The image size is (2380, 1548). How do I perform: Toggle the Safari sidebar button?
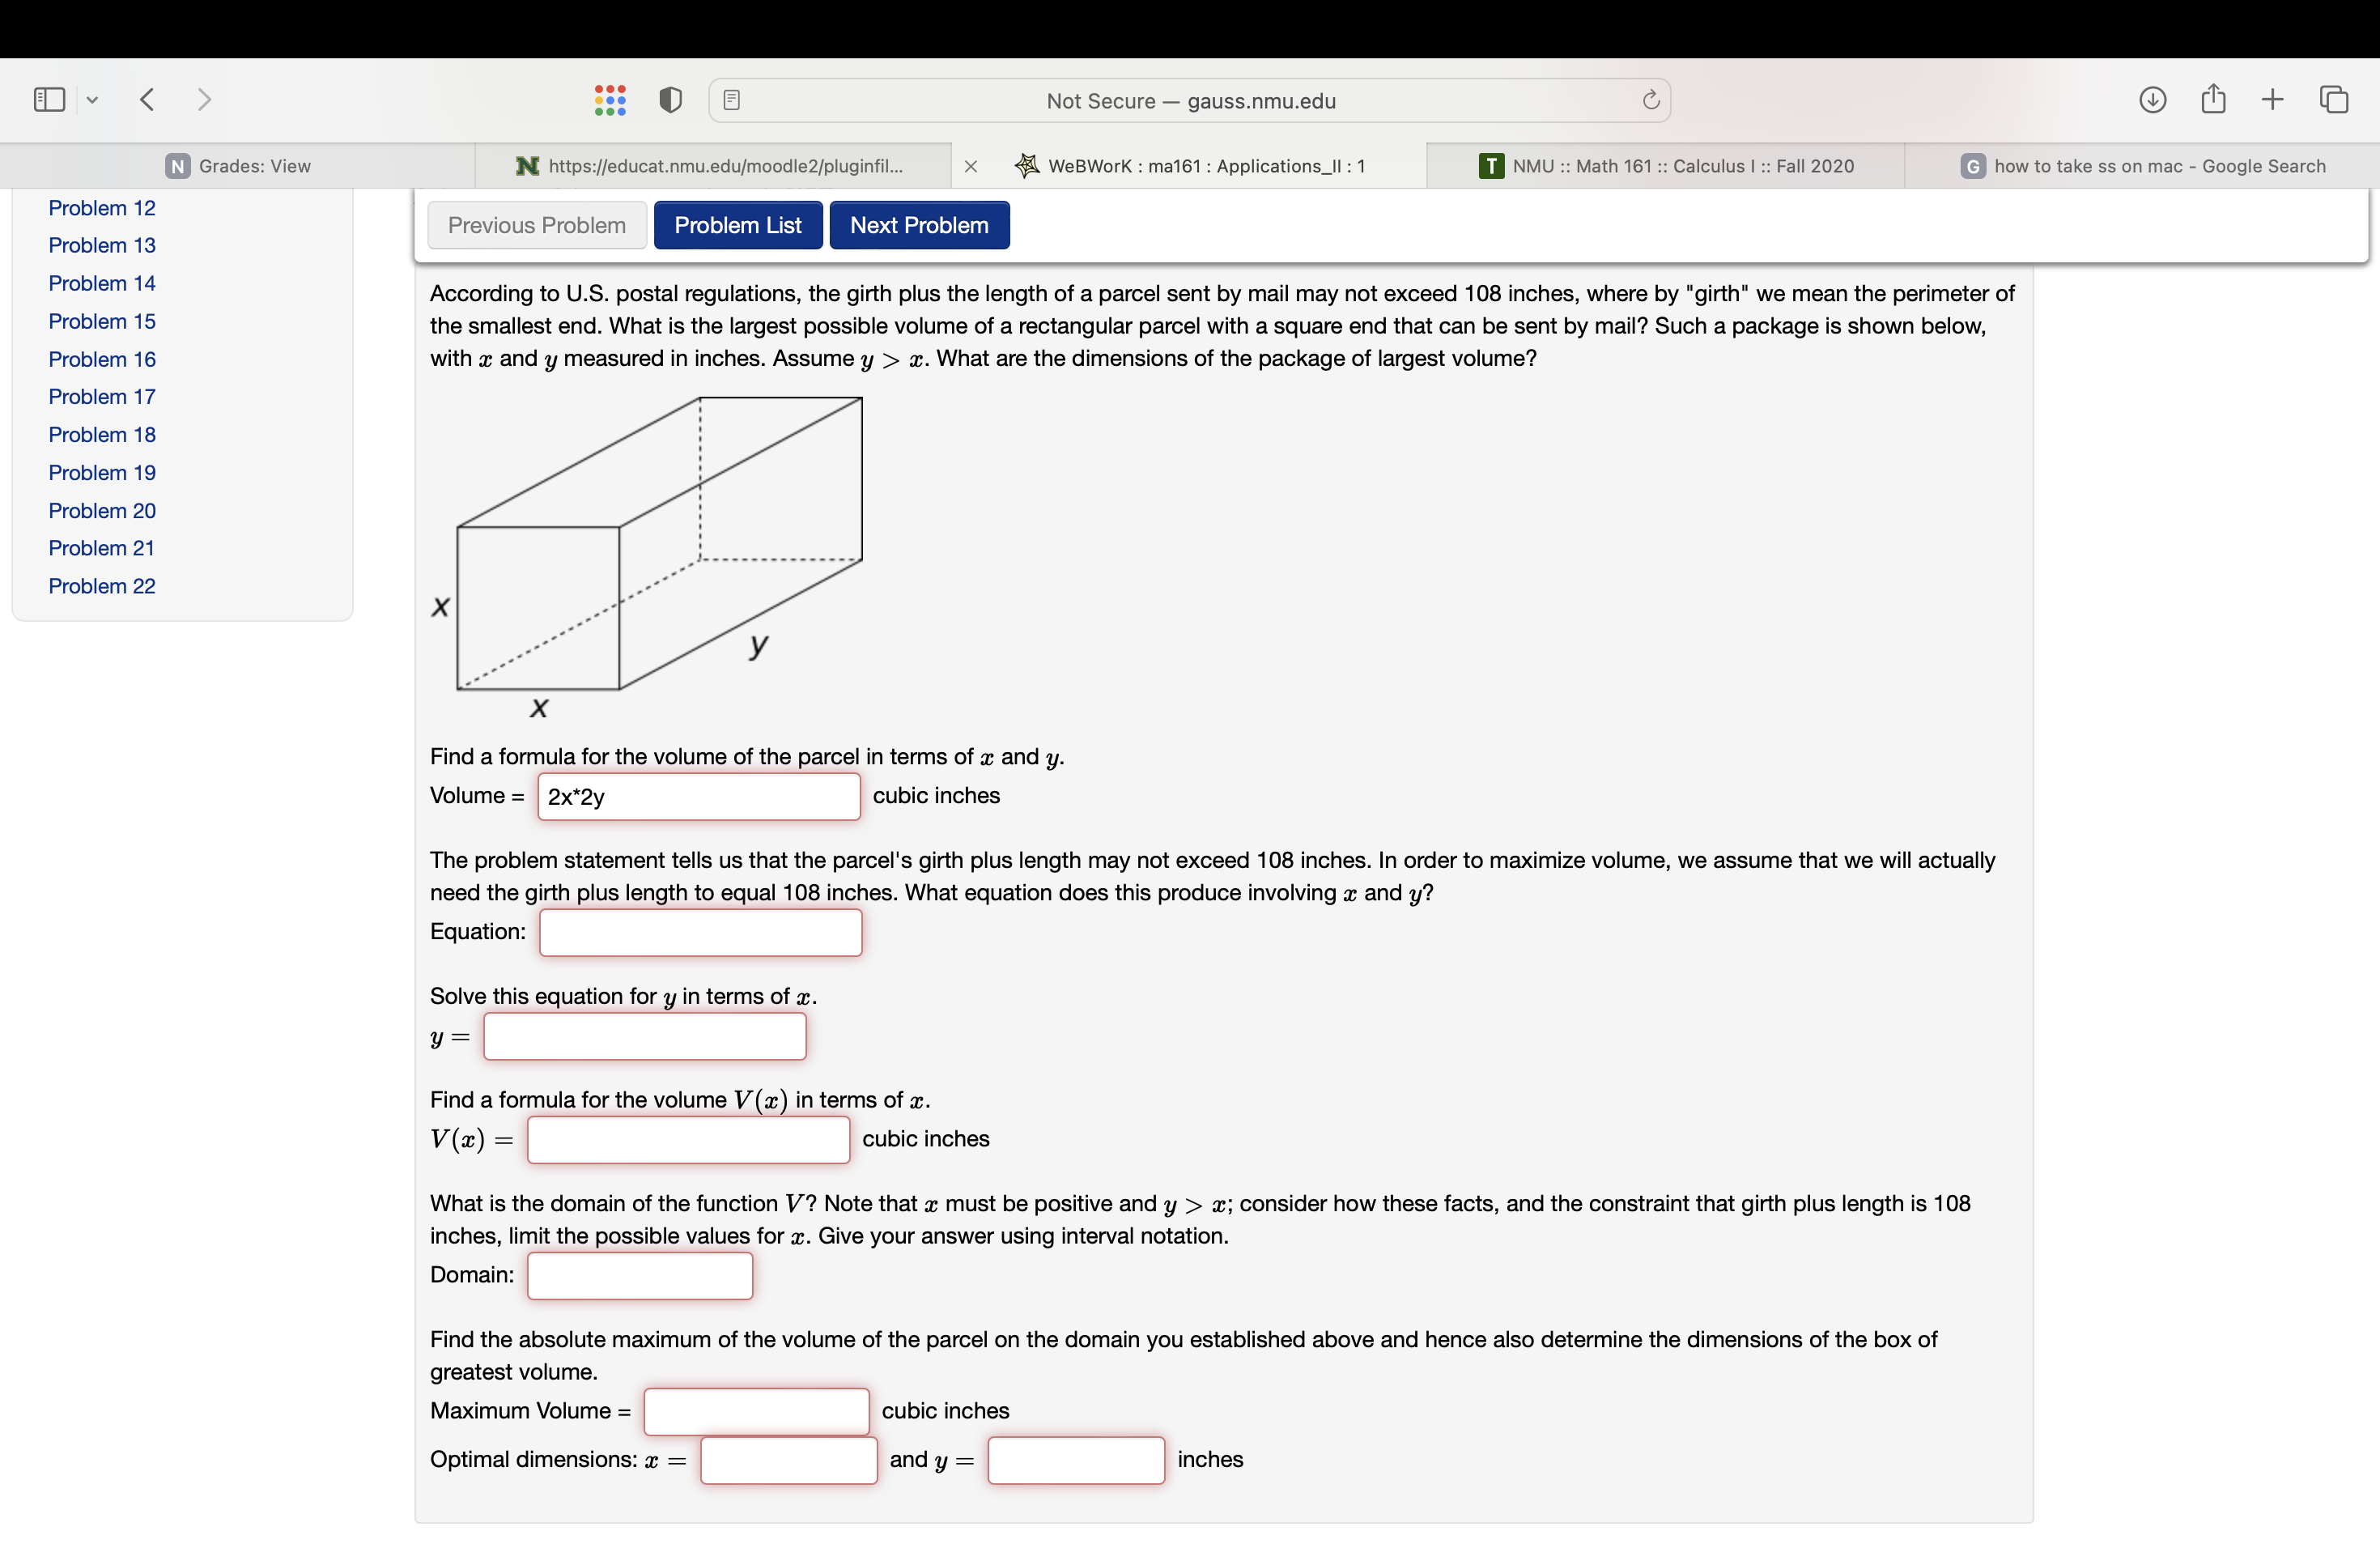click(49, 99)
